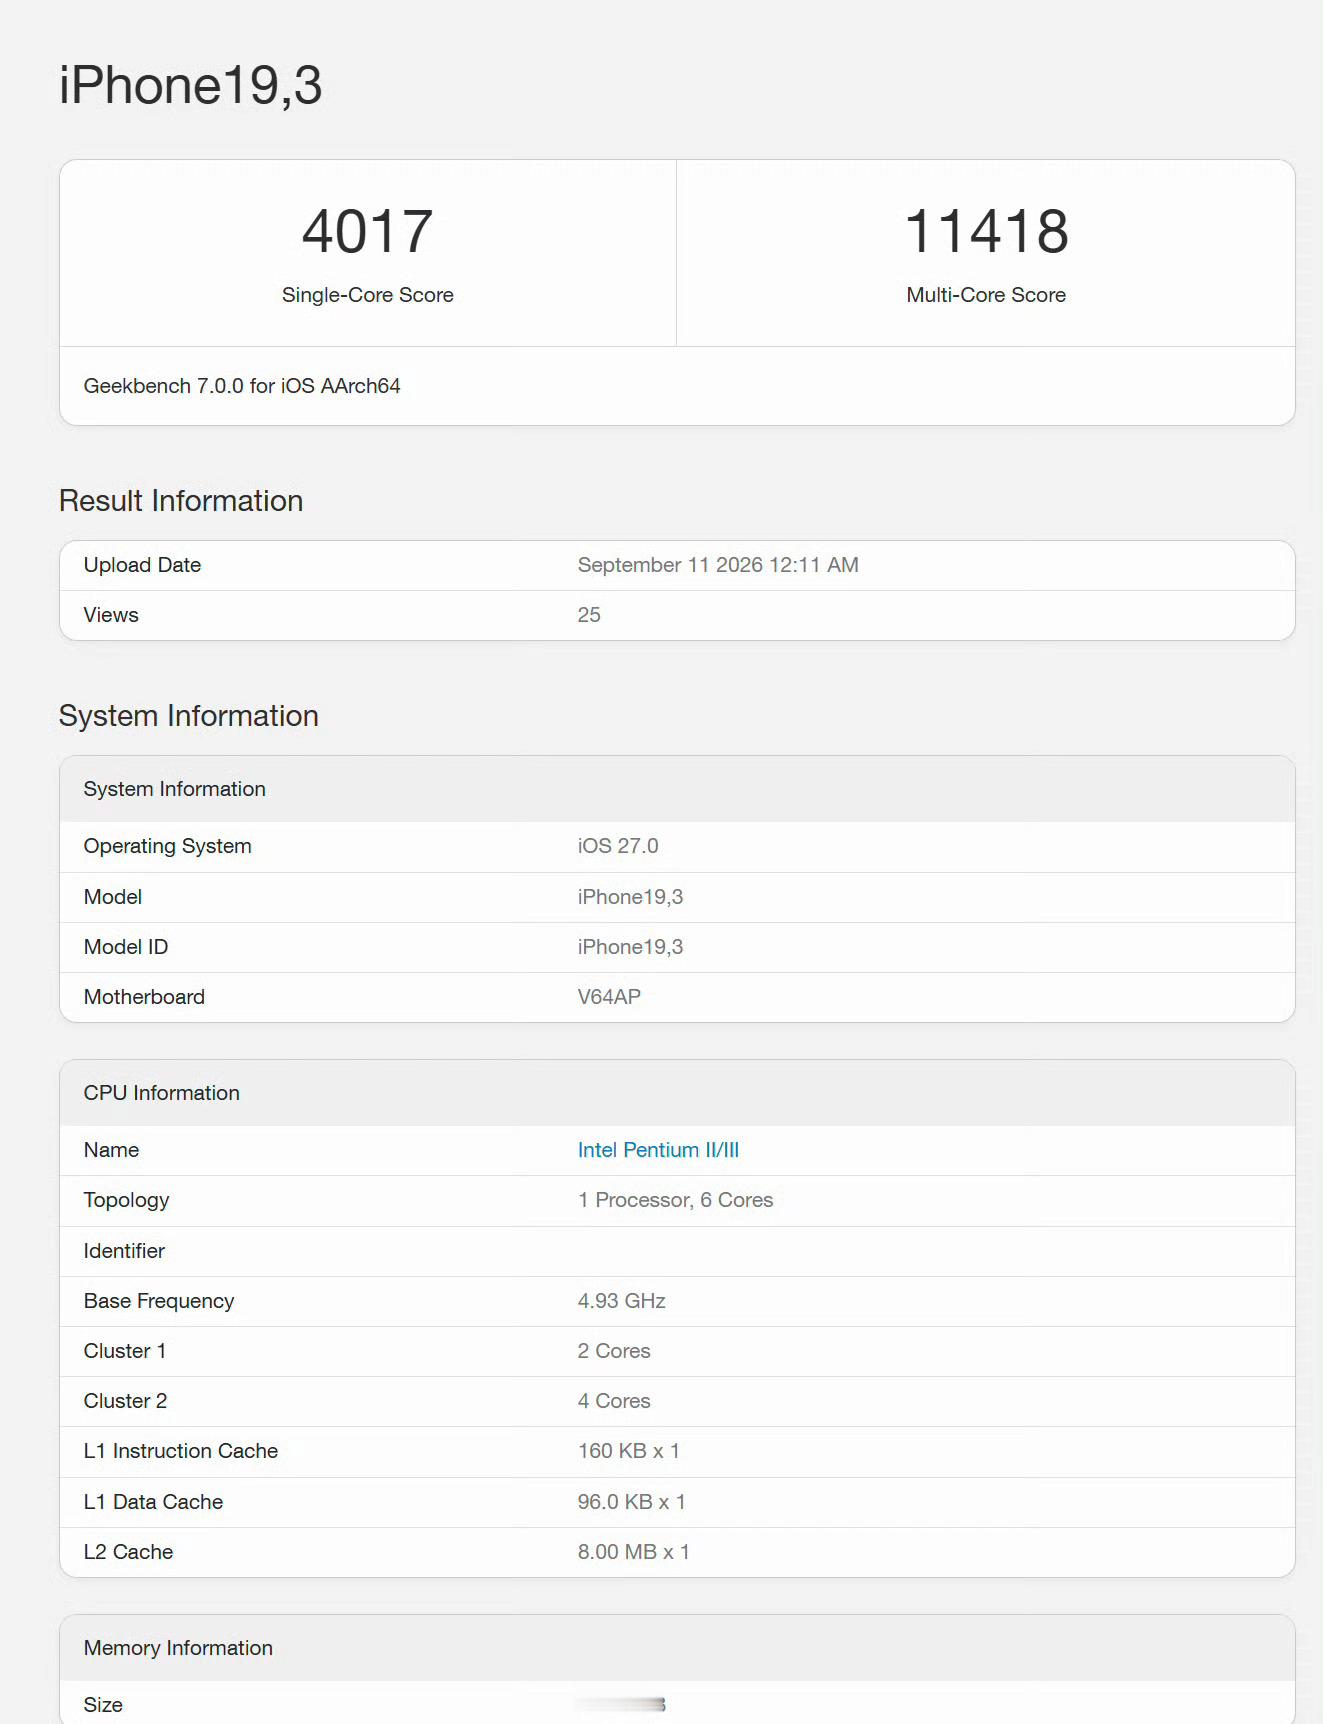The image size is (1323, 1724).
Task: Select the 160 KB x 1 value
Action: click(629, 1451)
